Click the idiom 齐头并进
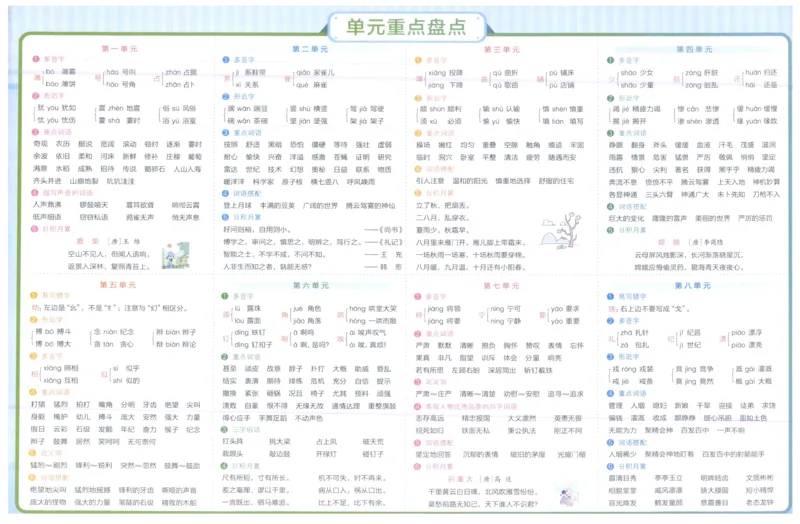 point(47,181)
